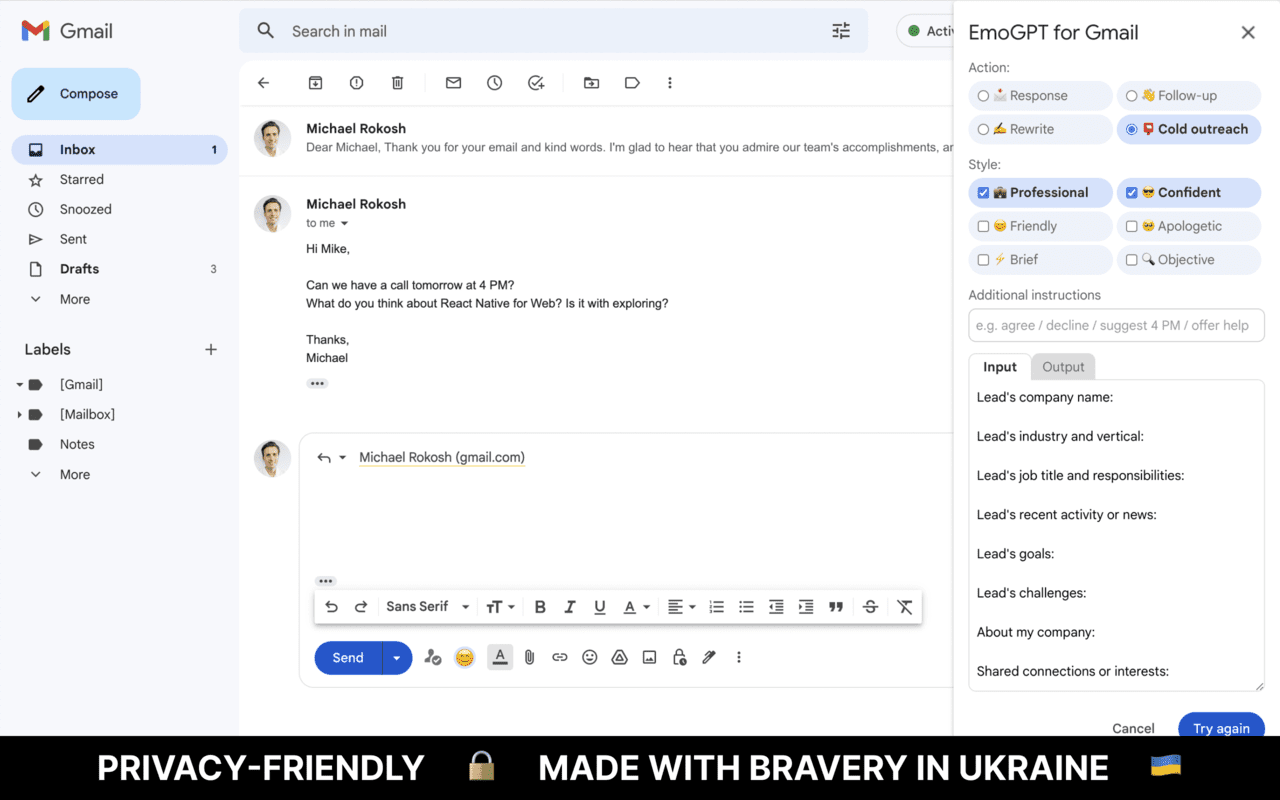Toggle italic formatting
Screen dimensions: 1280x800
coord(570,607)
